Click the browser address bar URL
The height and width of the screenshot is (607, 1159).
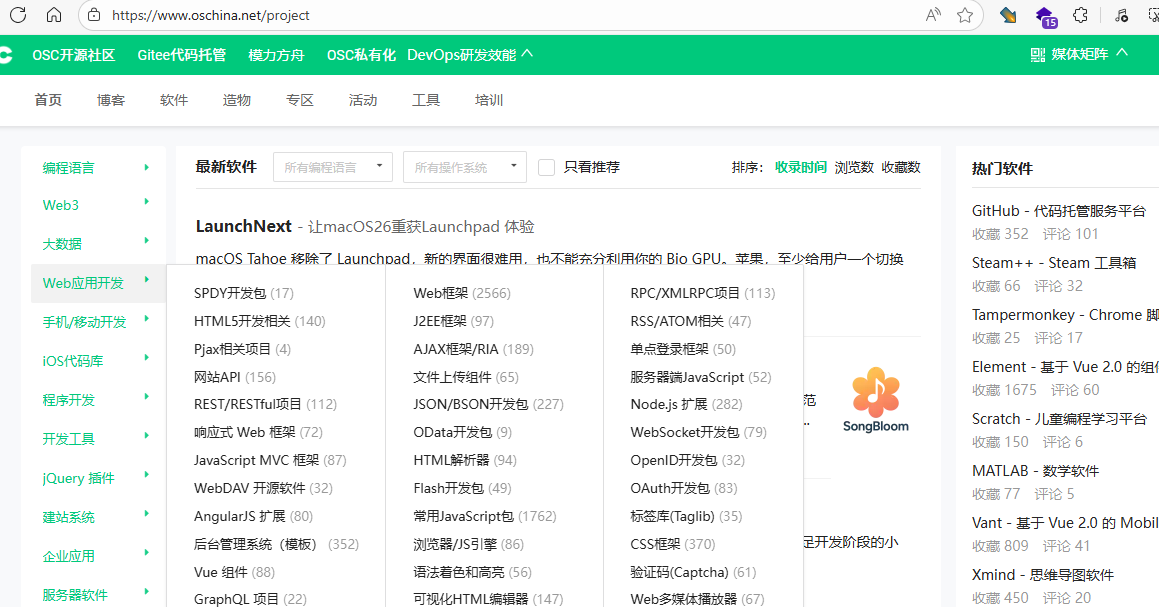pyautogui.click(x=211, y=15)
